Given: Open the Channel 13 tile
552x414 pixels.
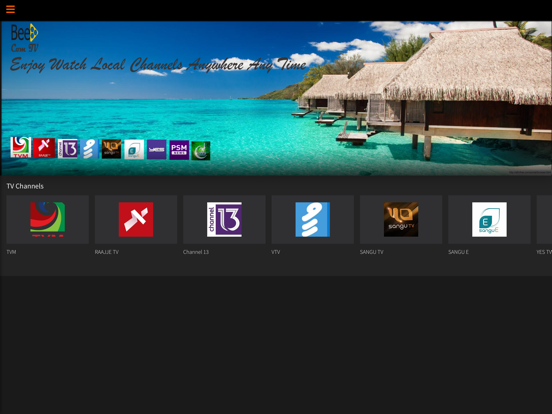Looking at the screenshot, I should [224, 219].
